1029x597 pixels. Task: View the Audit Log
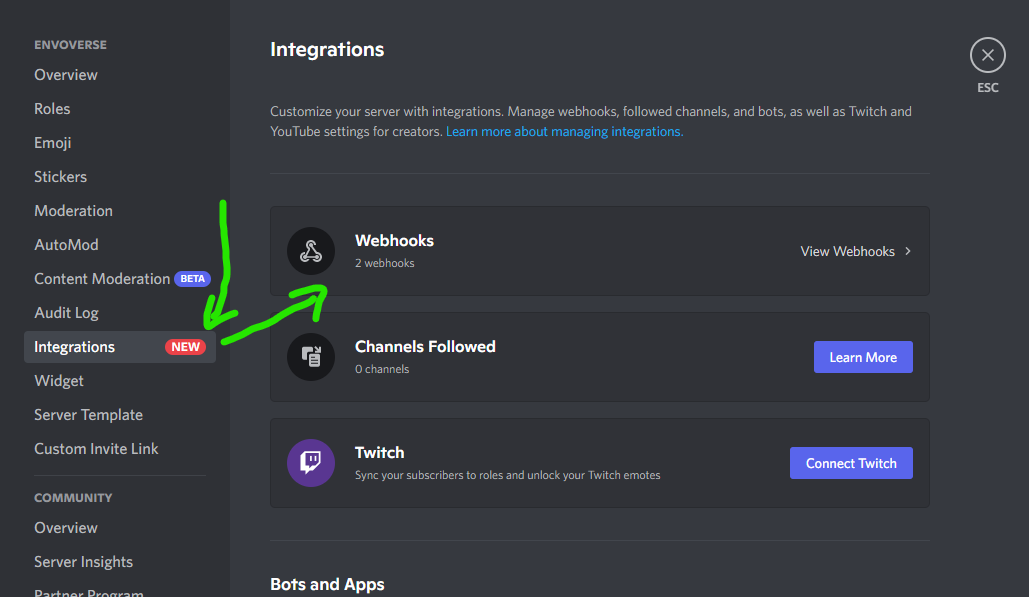pos(66,312)
